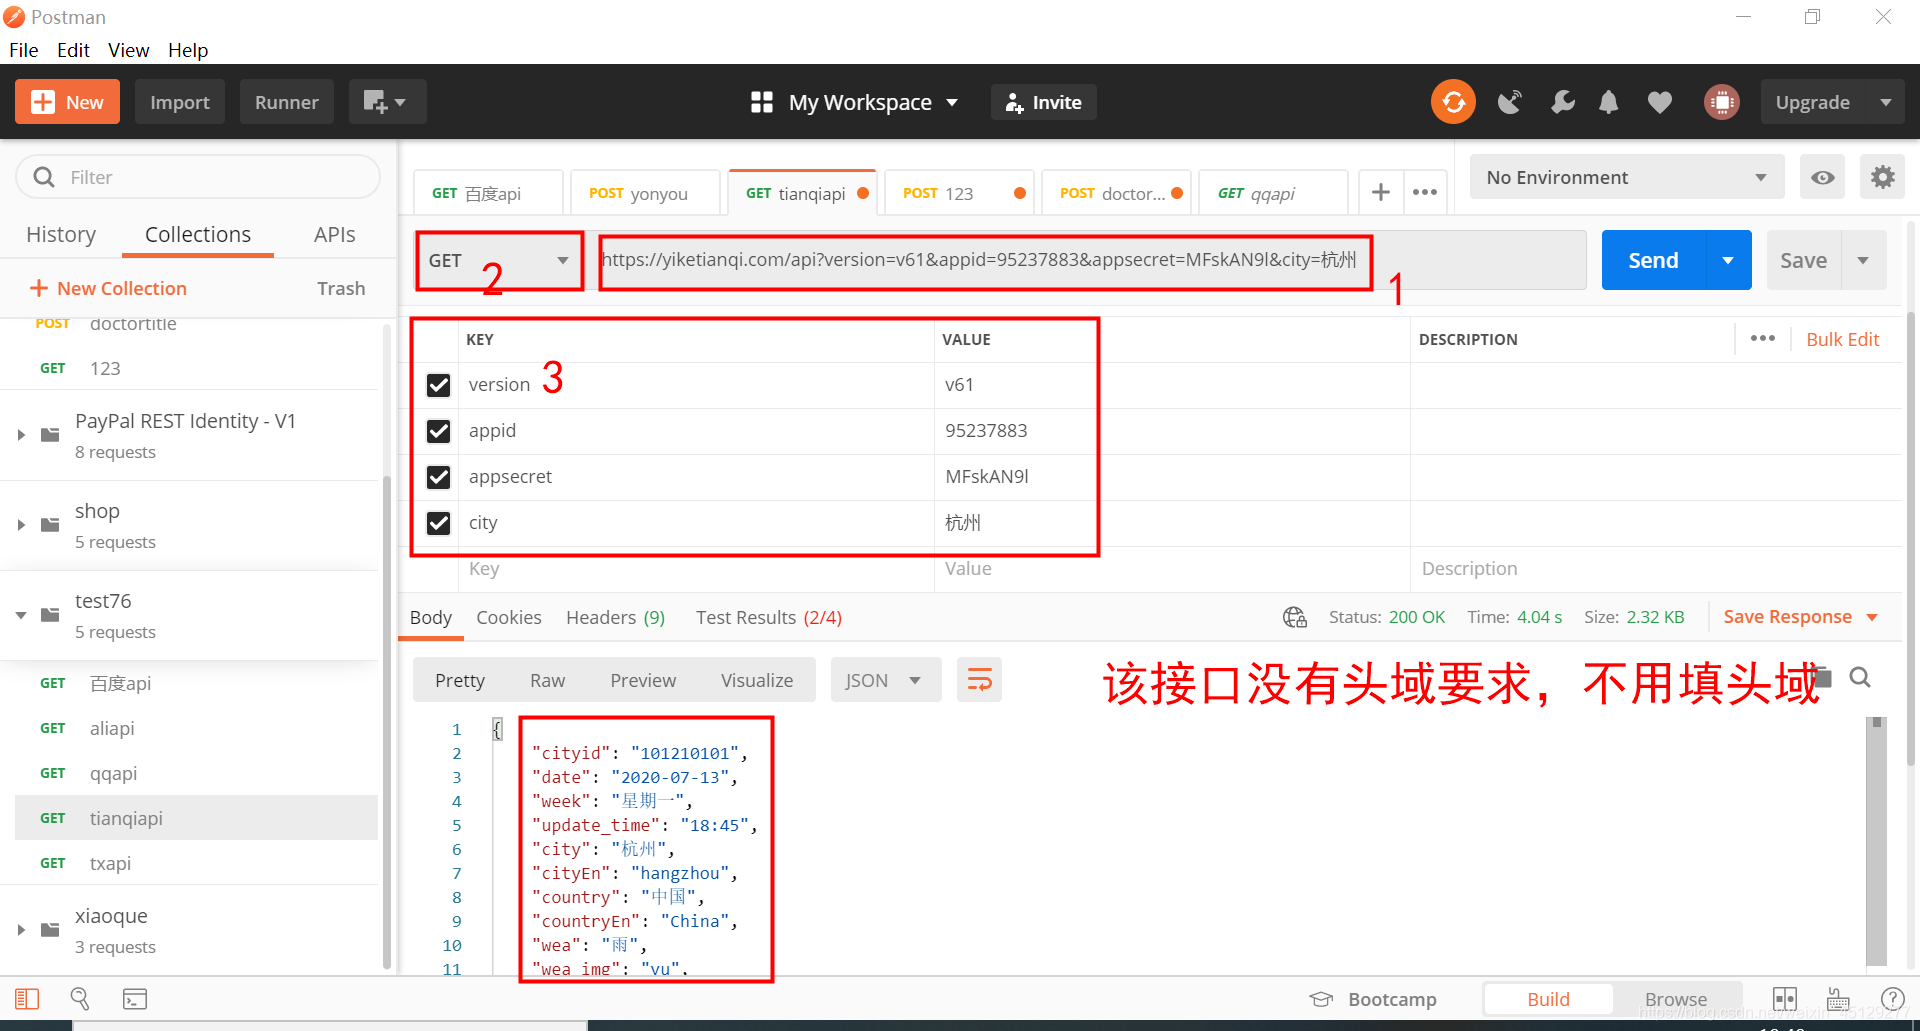Screen dimensions: 1920x1031
Task: Click the New button
Action: pos(67,102)
